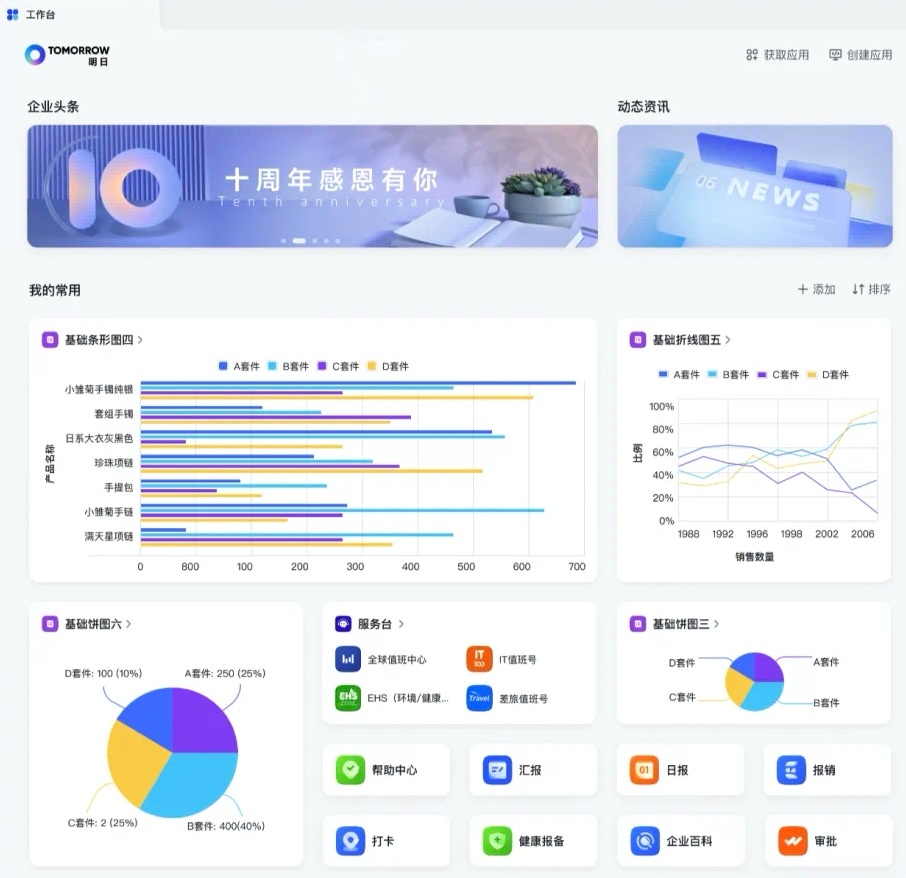Toggle D套件 legend in bar chart

click(x=388, y=367)
